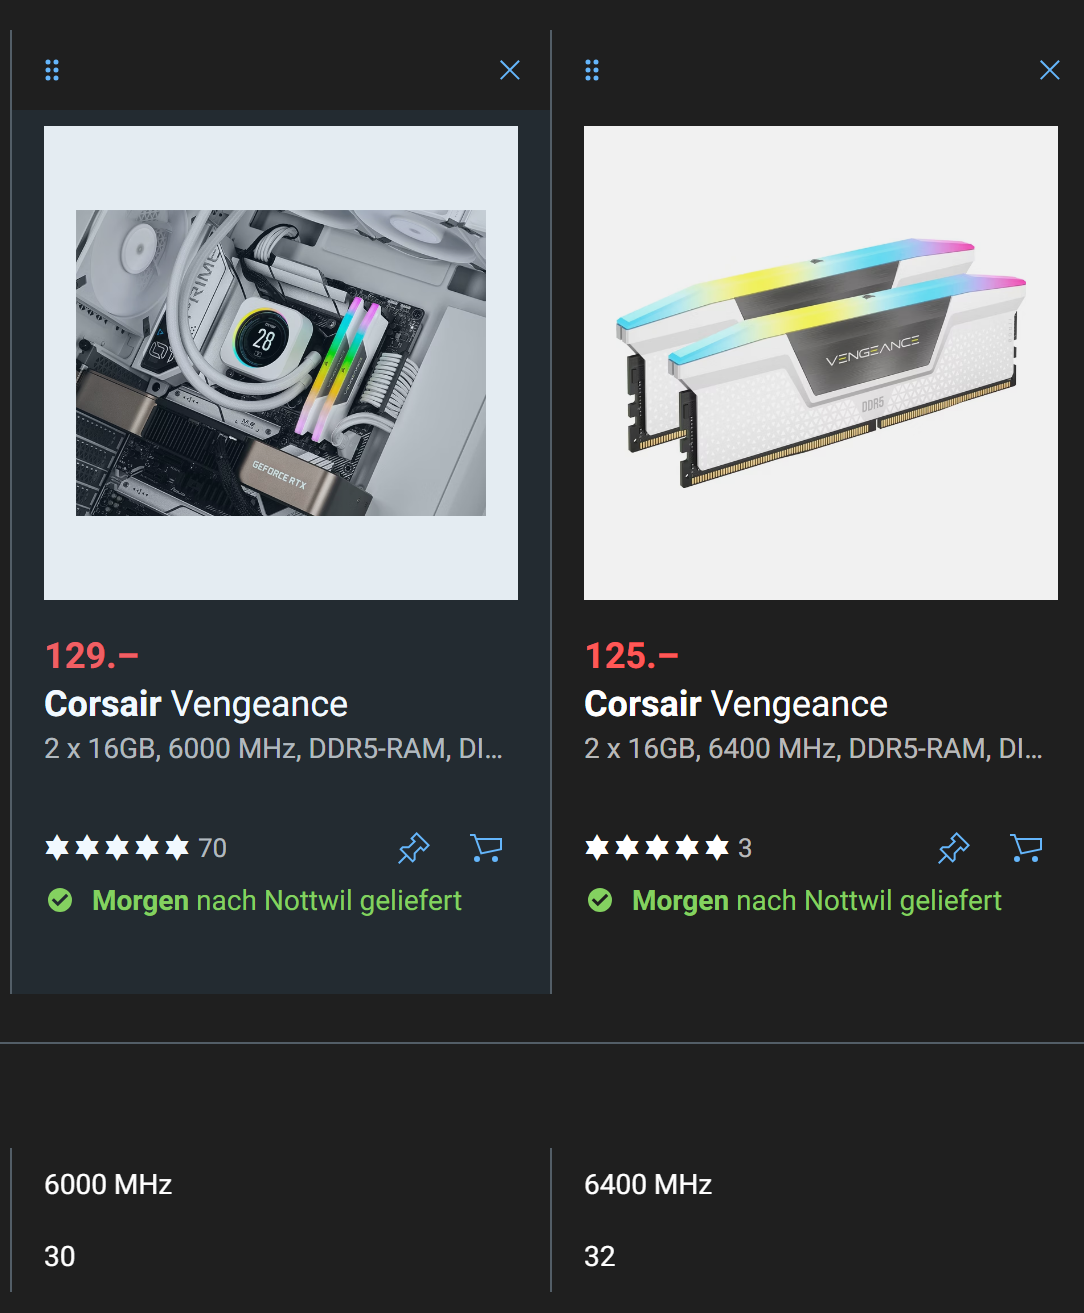This screenshot has width=1084, height=1313.
Task: Click the grip handle of the 6000 MHz column
Action: click(52, 70)
